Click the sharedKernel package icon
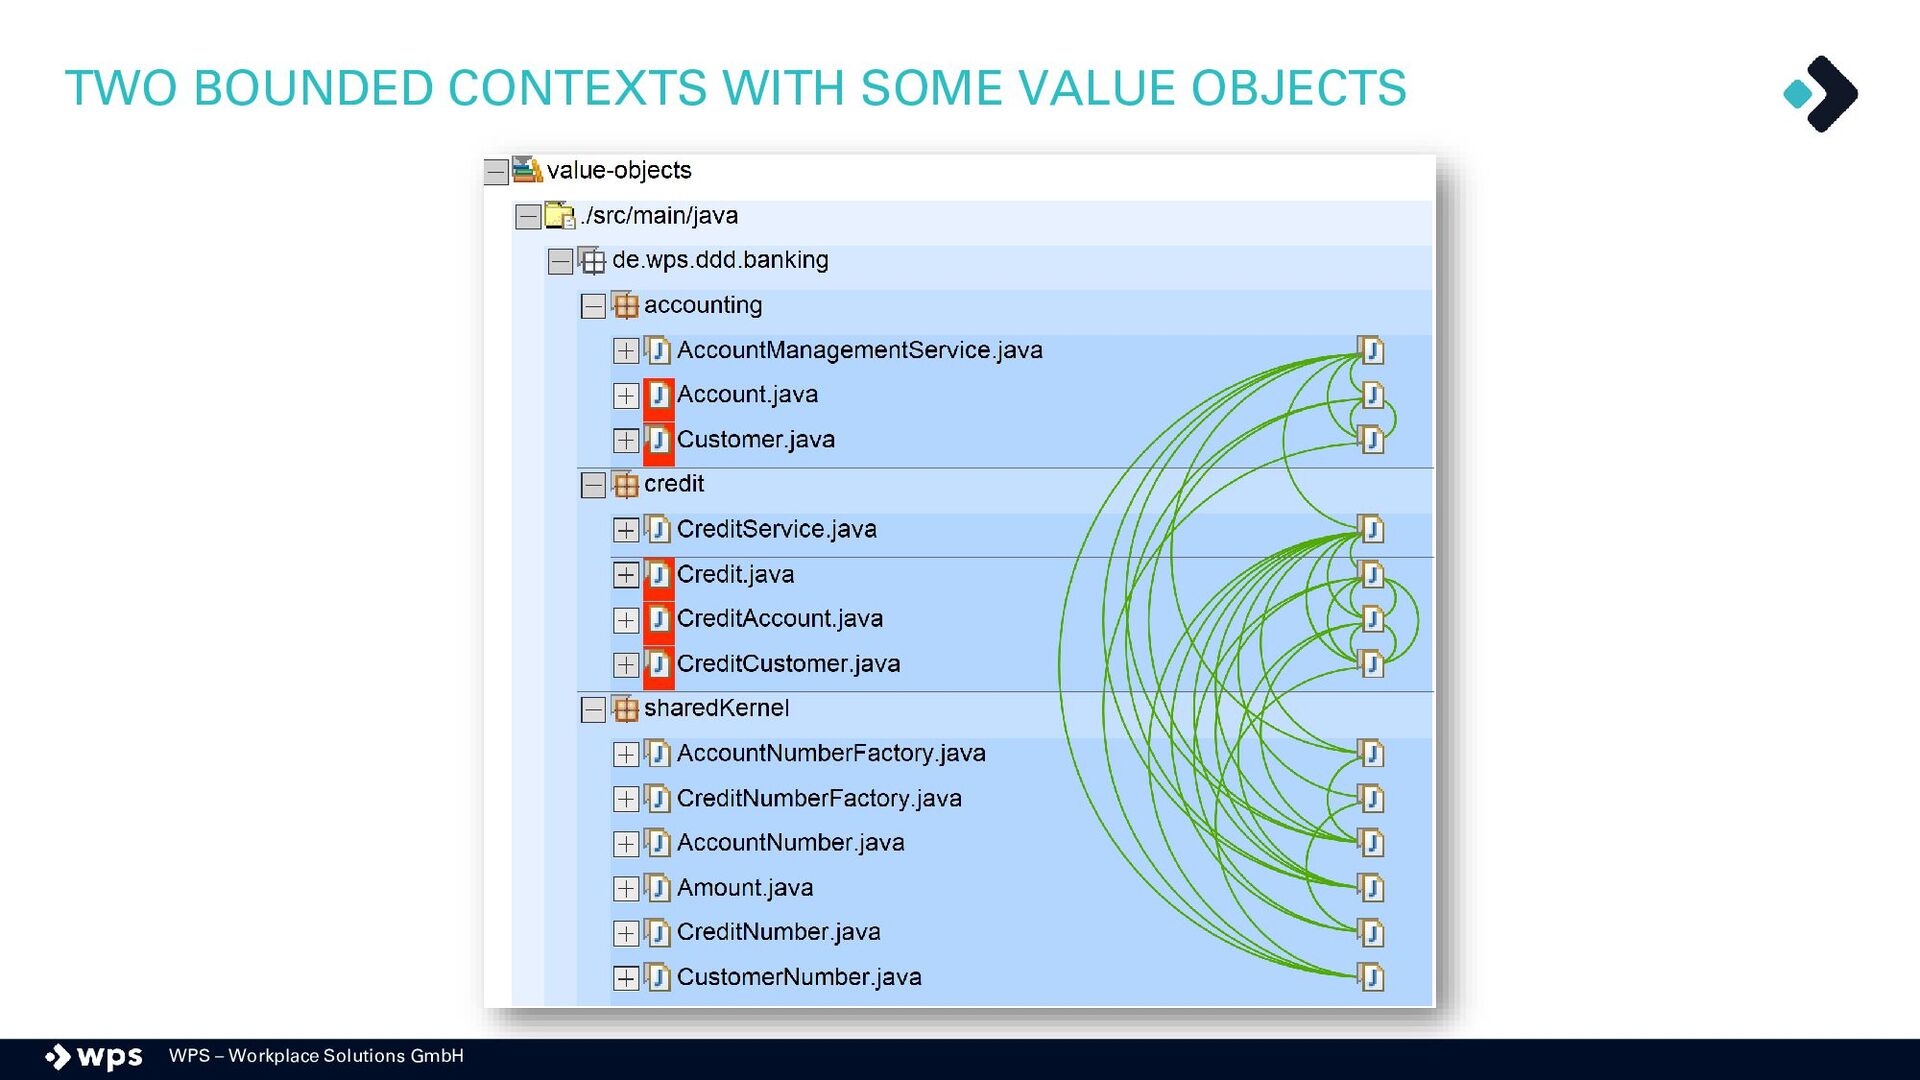The width and height of the screenshot is (1920, 1080). pyautogui.click(x=625, y=709)
